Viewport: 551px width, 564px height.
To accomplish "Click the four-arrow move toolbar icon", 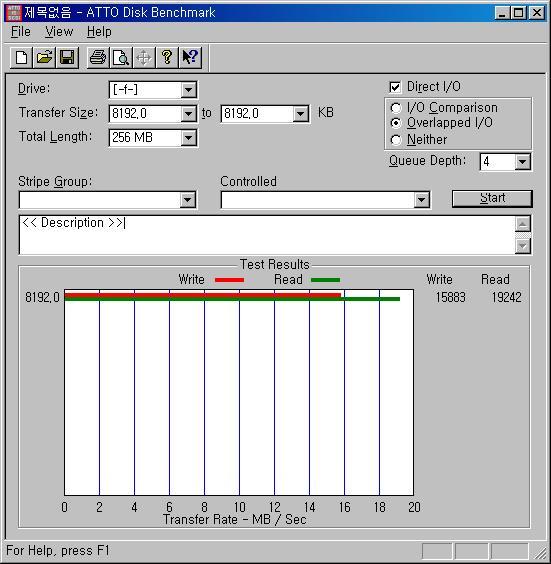I will 144,57.
